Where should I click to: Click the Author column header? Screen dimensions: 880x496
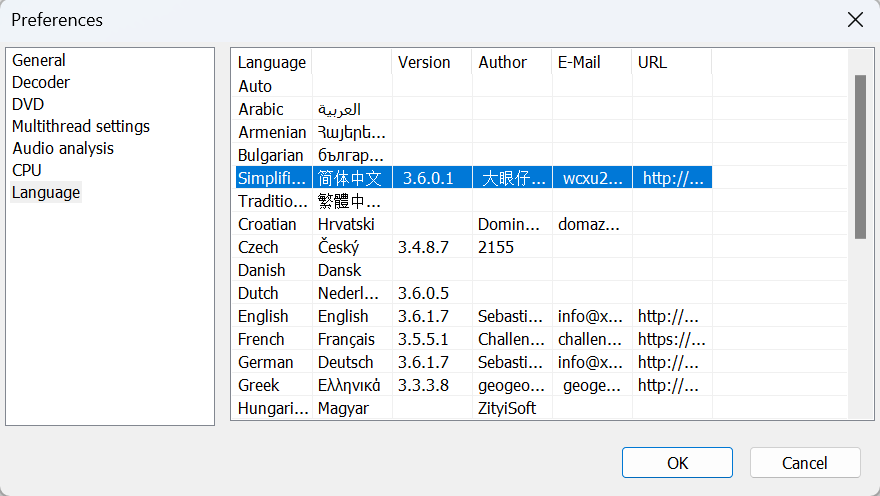(x=512, y=62)
